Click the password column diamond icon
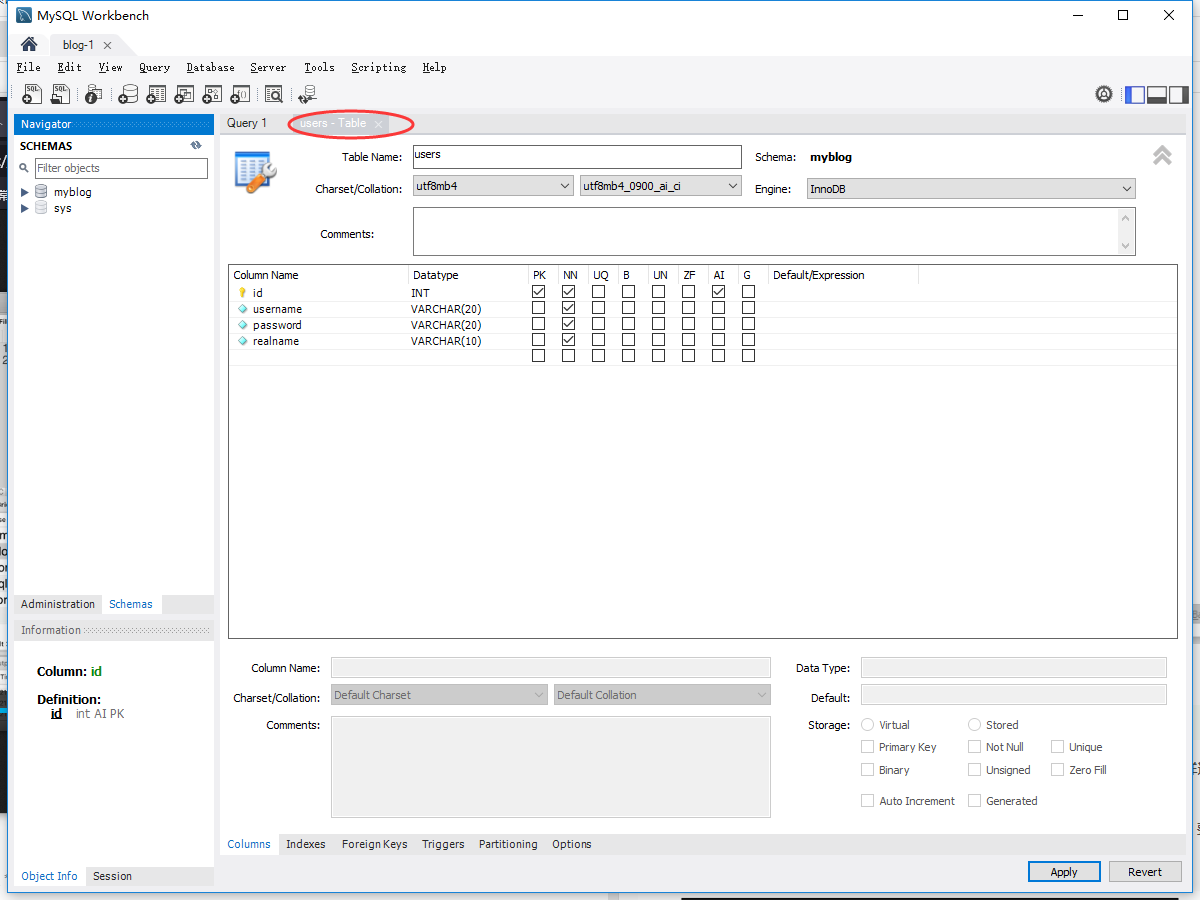The width and height of the screenshot is (1200, 900). (242, 325)
